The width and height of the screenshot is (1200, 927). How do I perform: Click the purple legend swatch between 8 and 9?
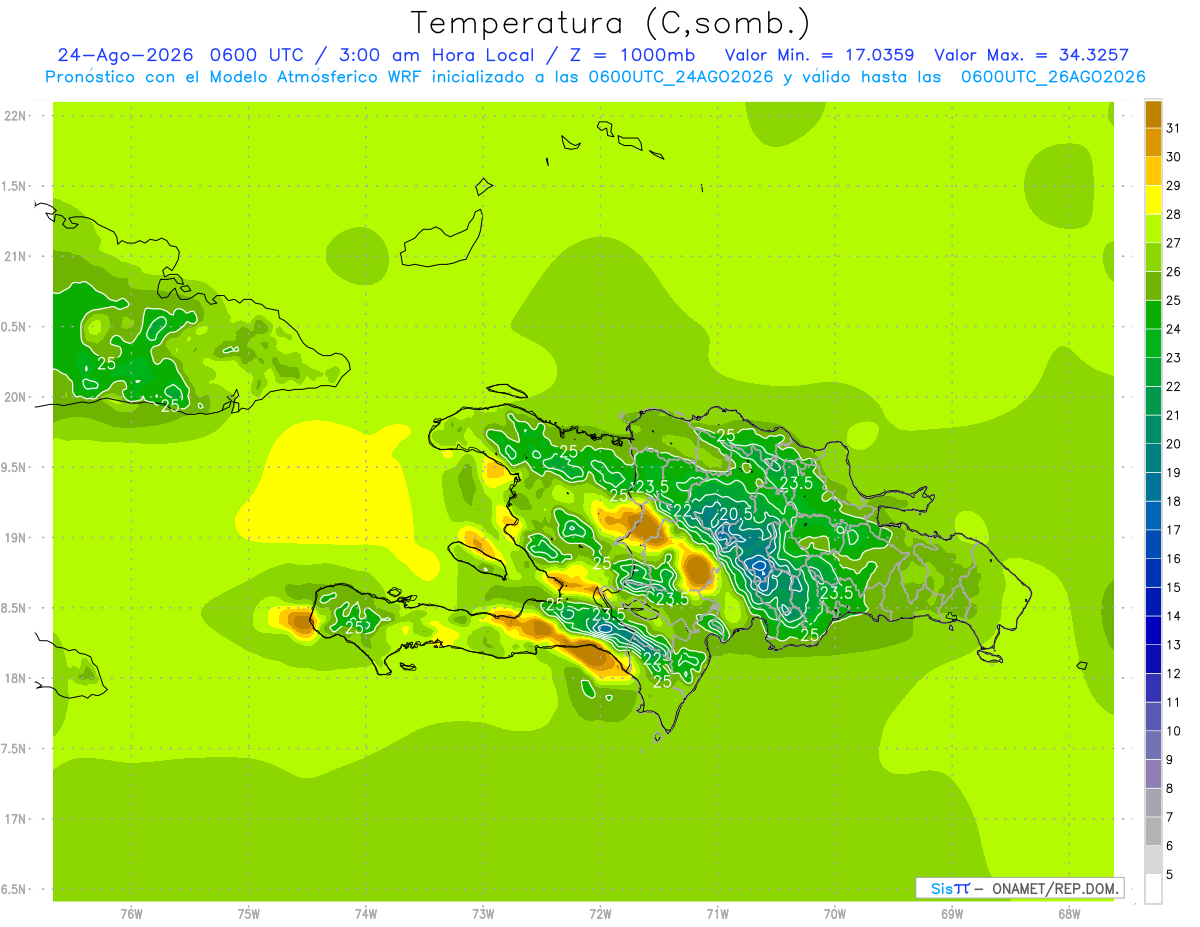1153,775
